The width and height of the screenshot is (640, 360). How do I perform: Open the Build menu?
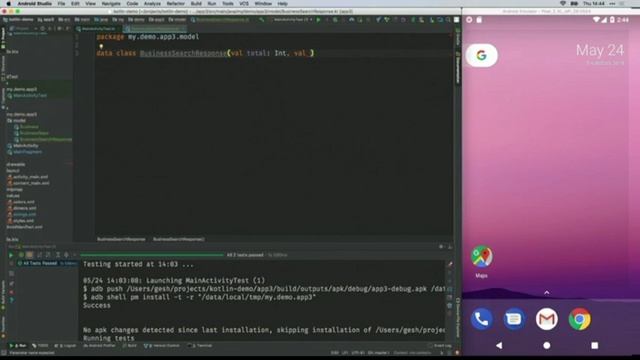[x=196, y=3]
